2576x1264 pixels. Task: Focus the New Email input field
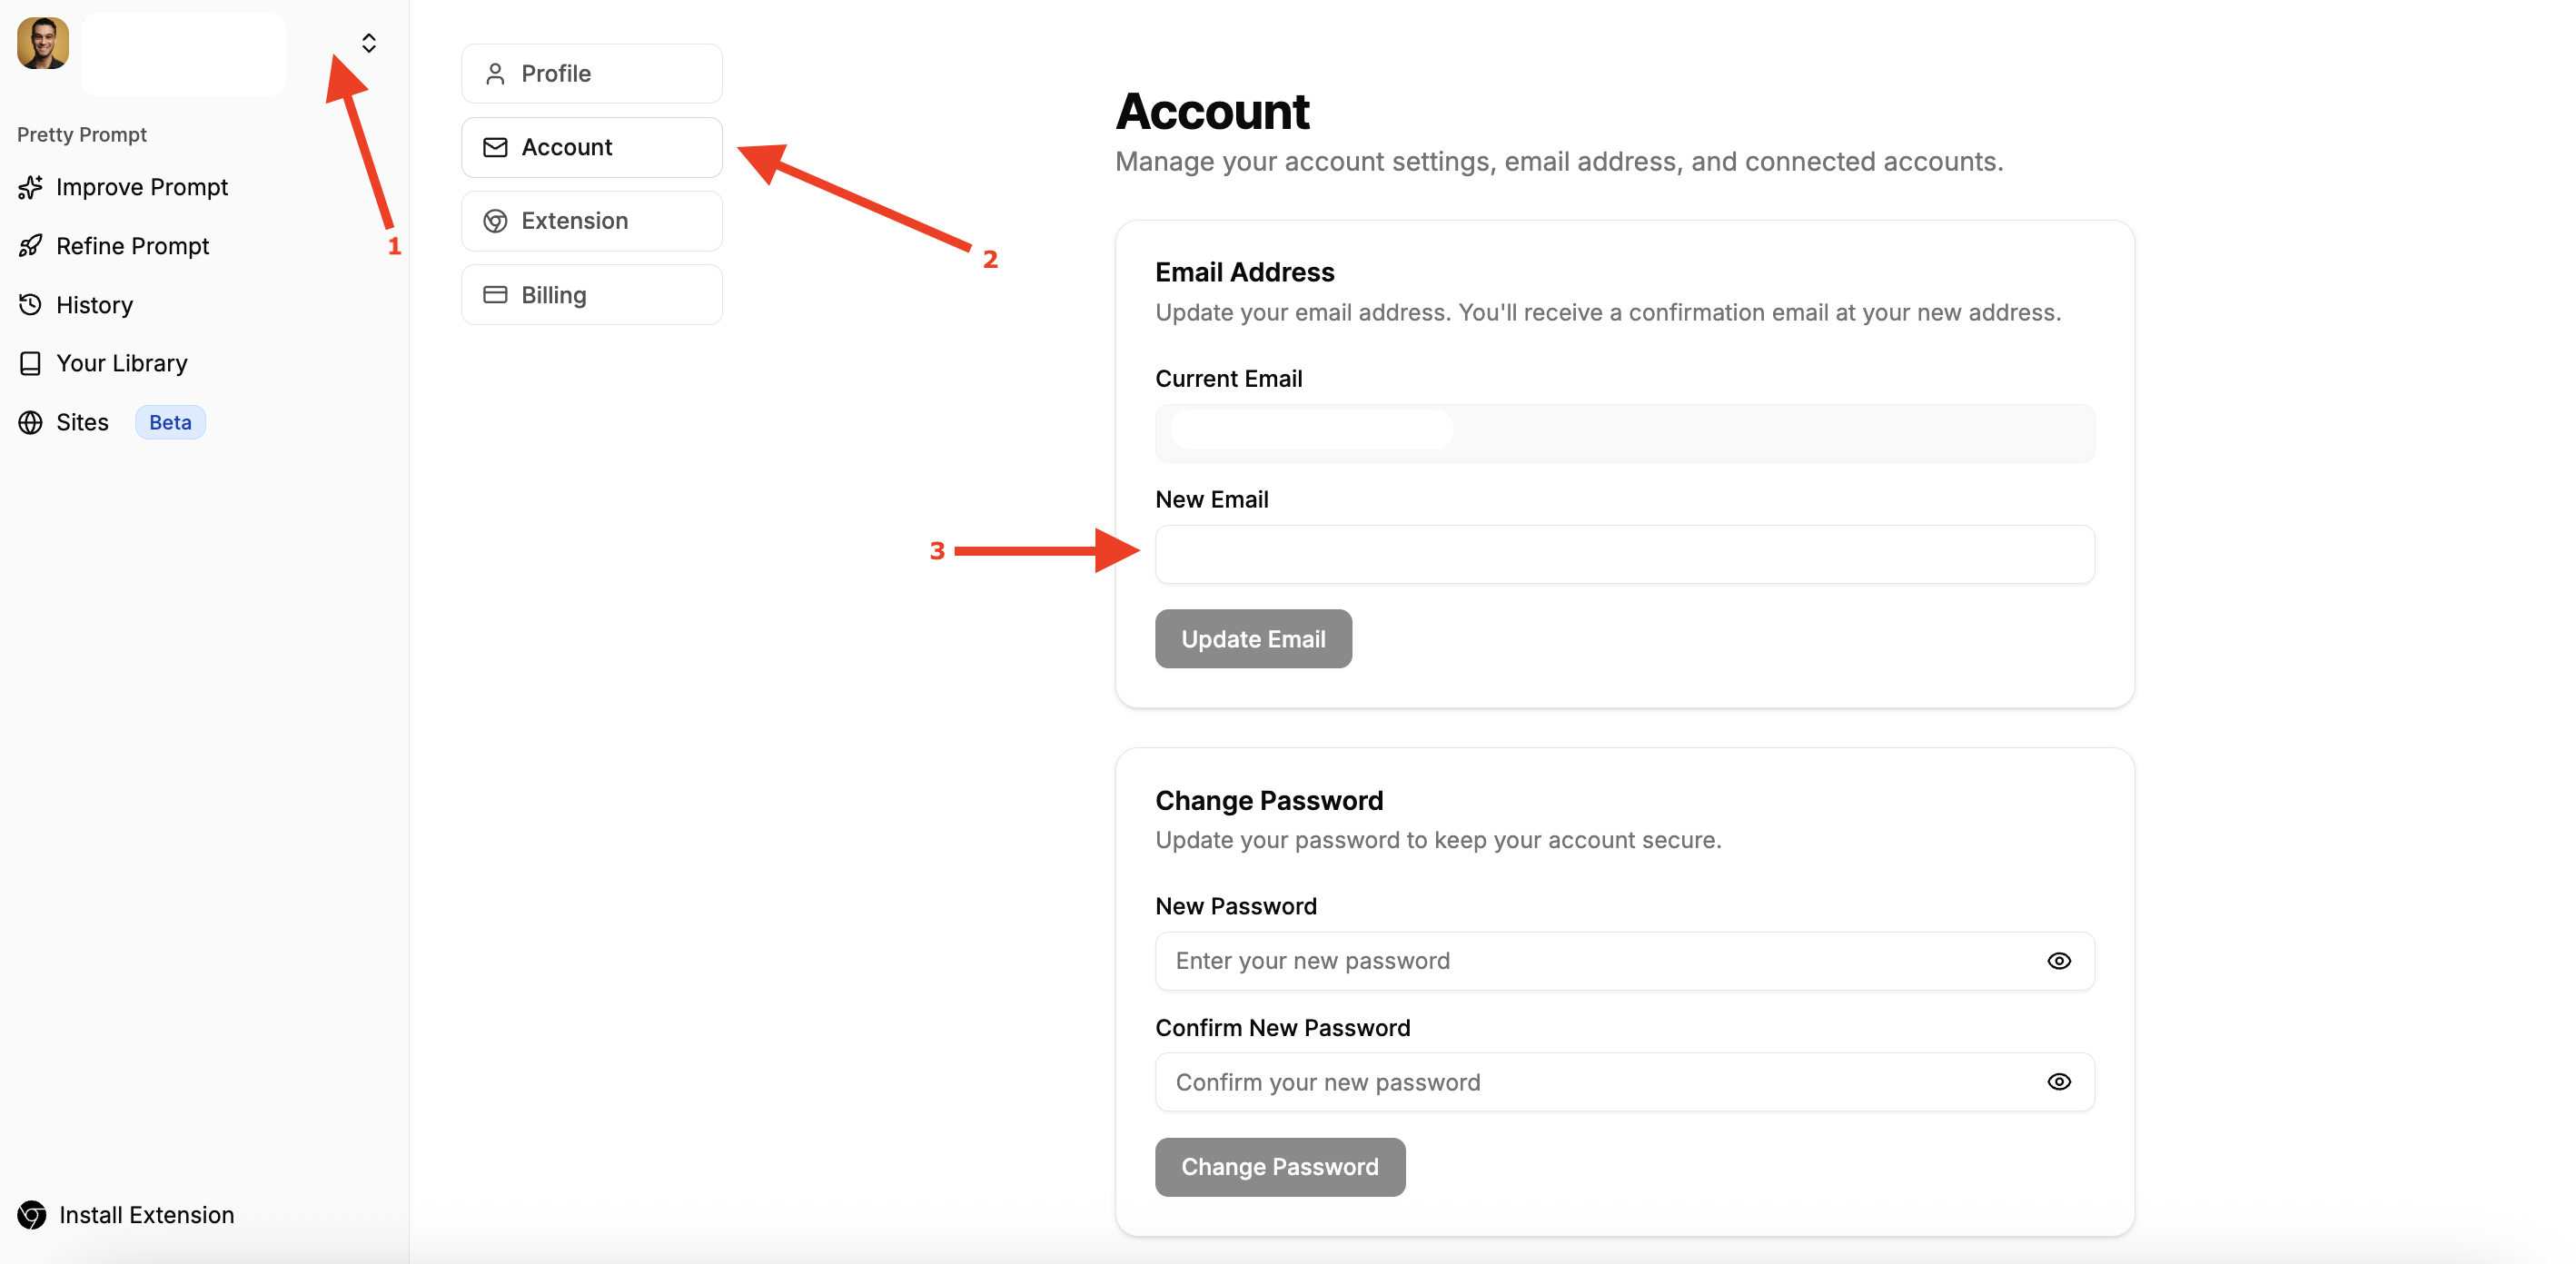click(1624, 554)
